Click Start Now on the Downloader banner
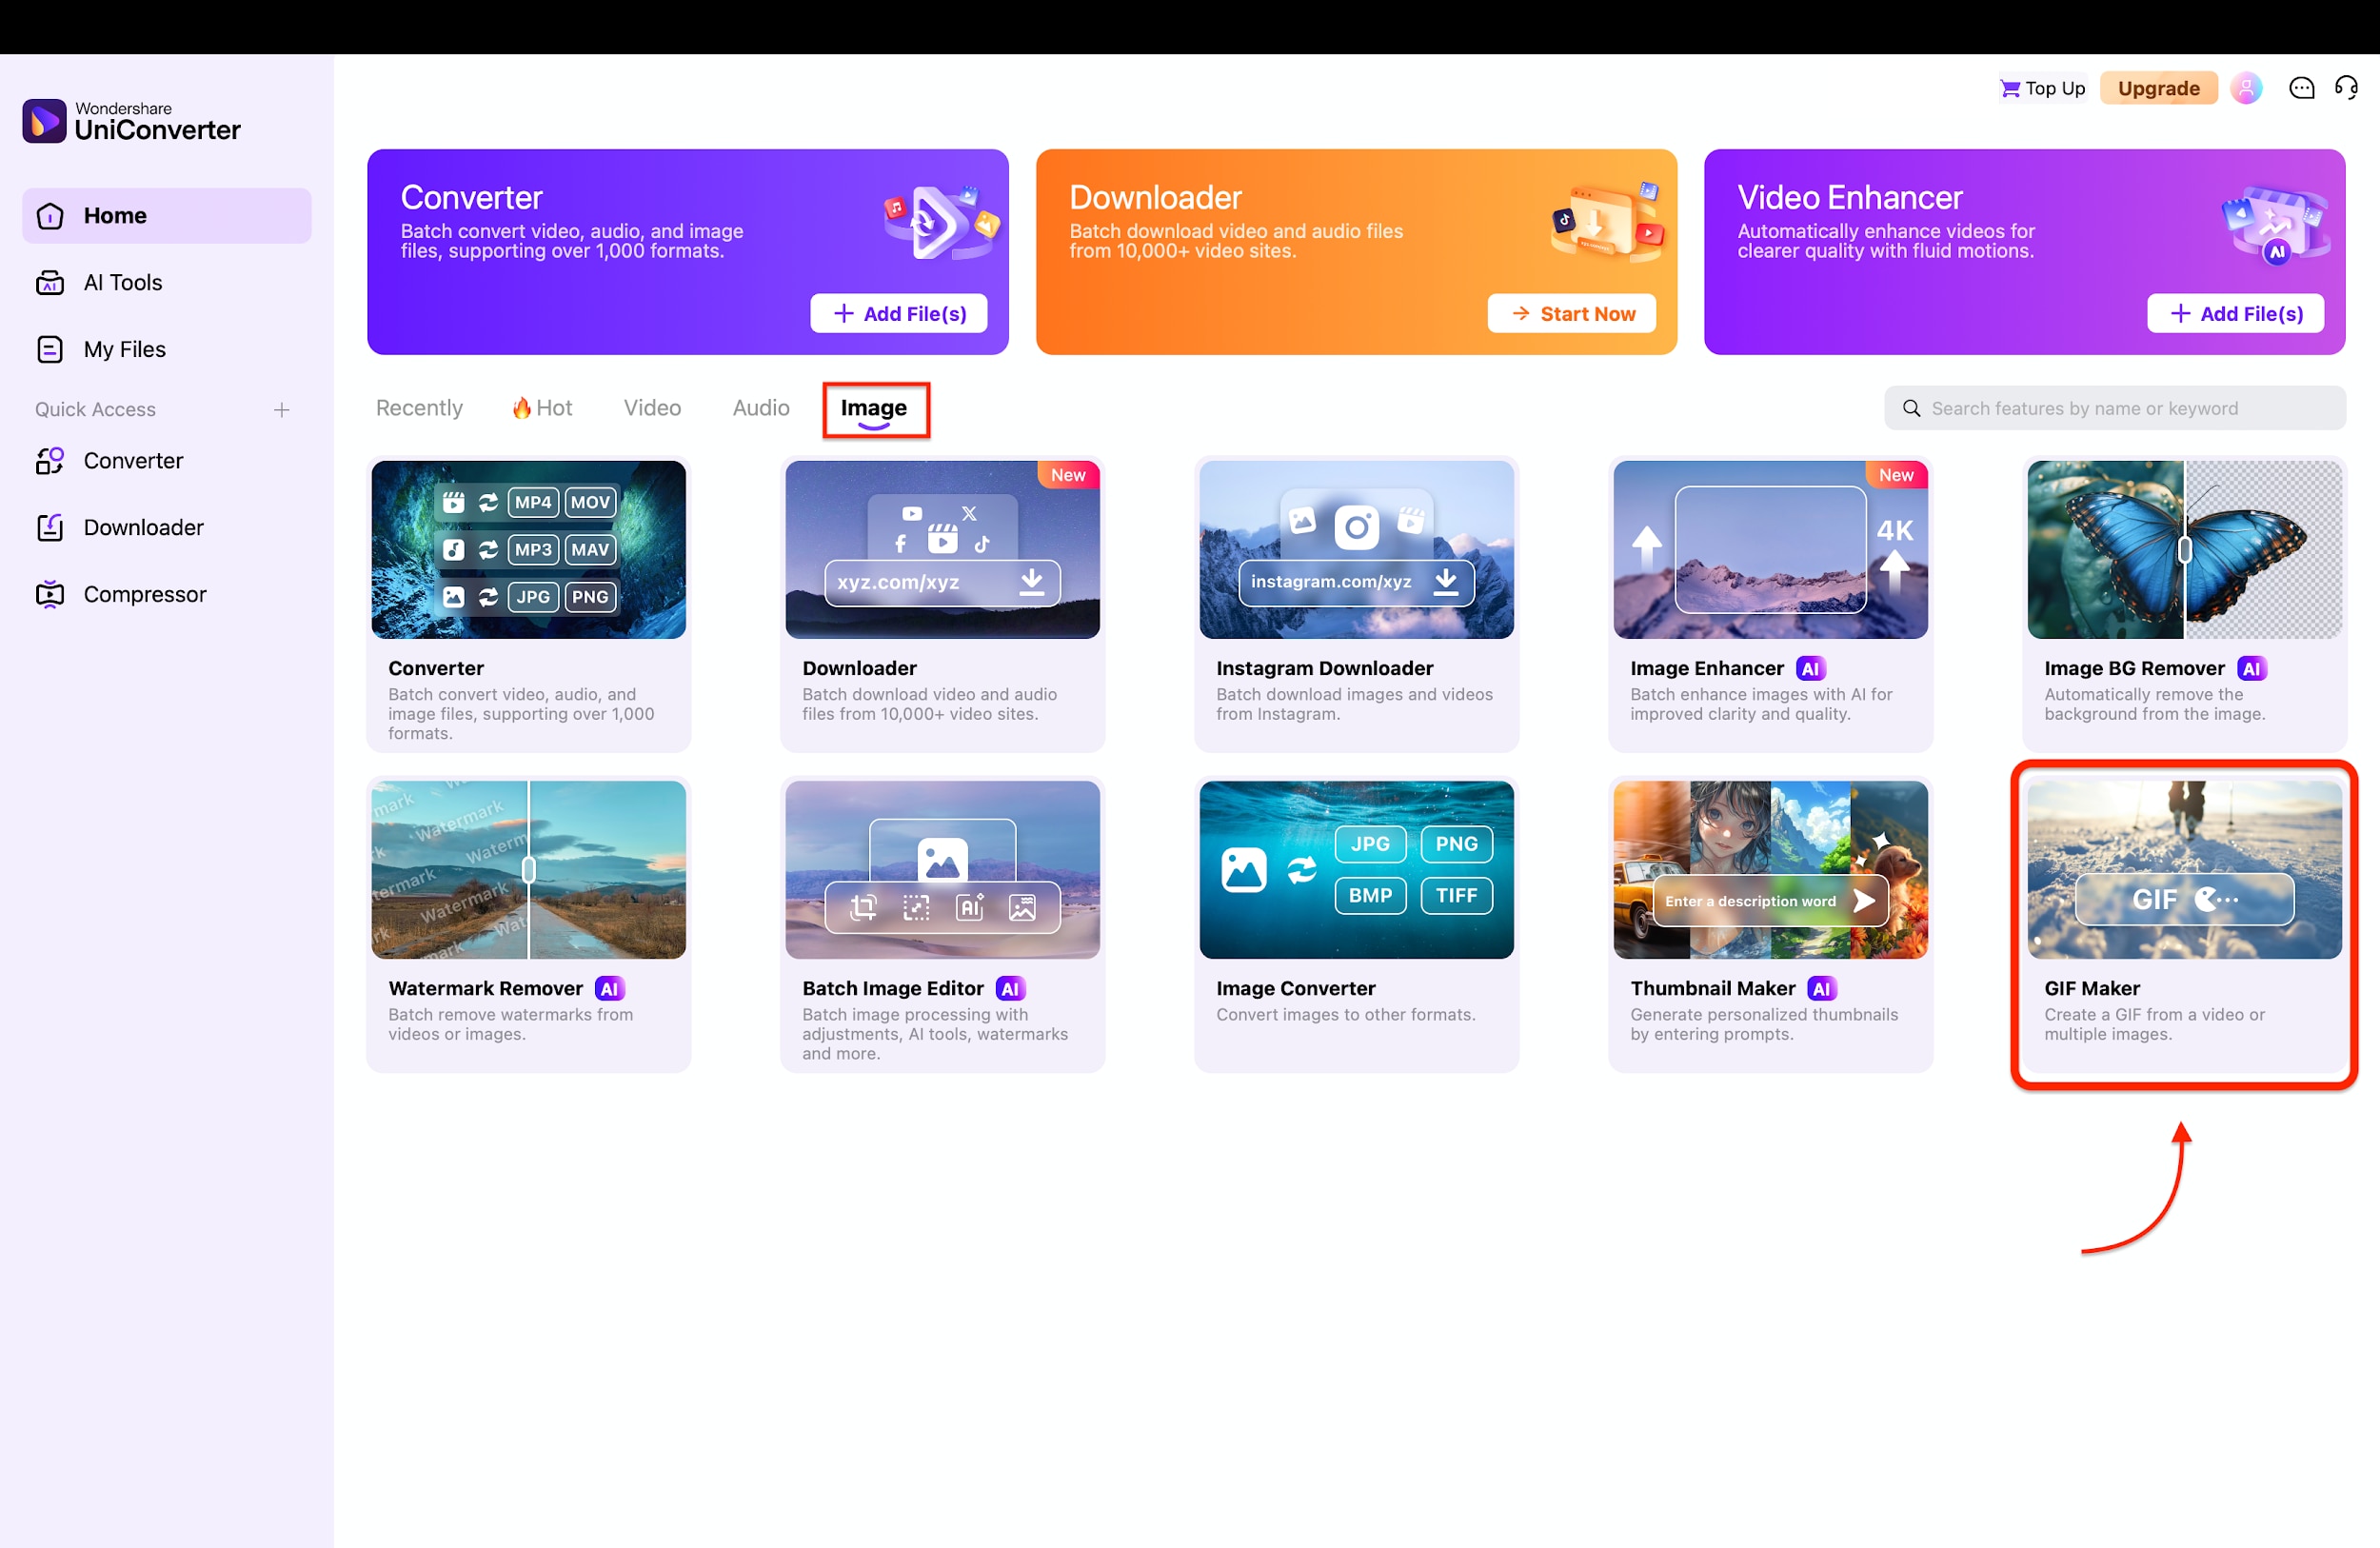The height and width of the screenshot is (1548, 2380). 1571,313
